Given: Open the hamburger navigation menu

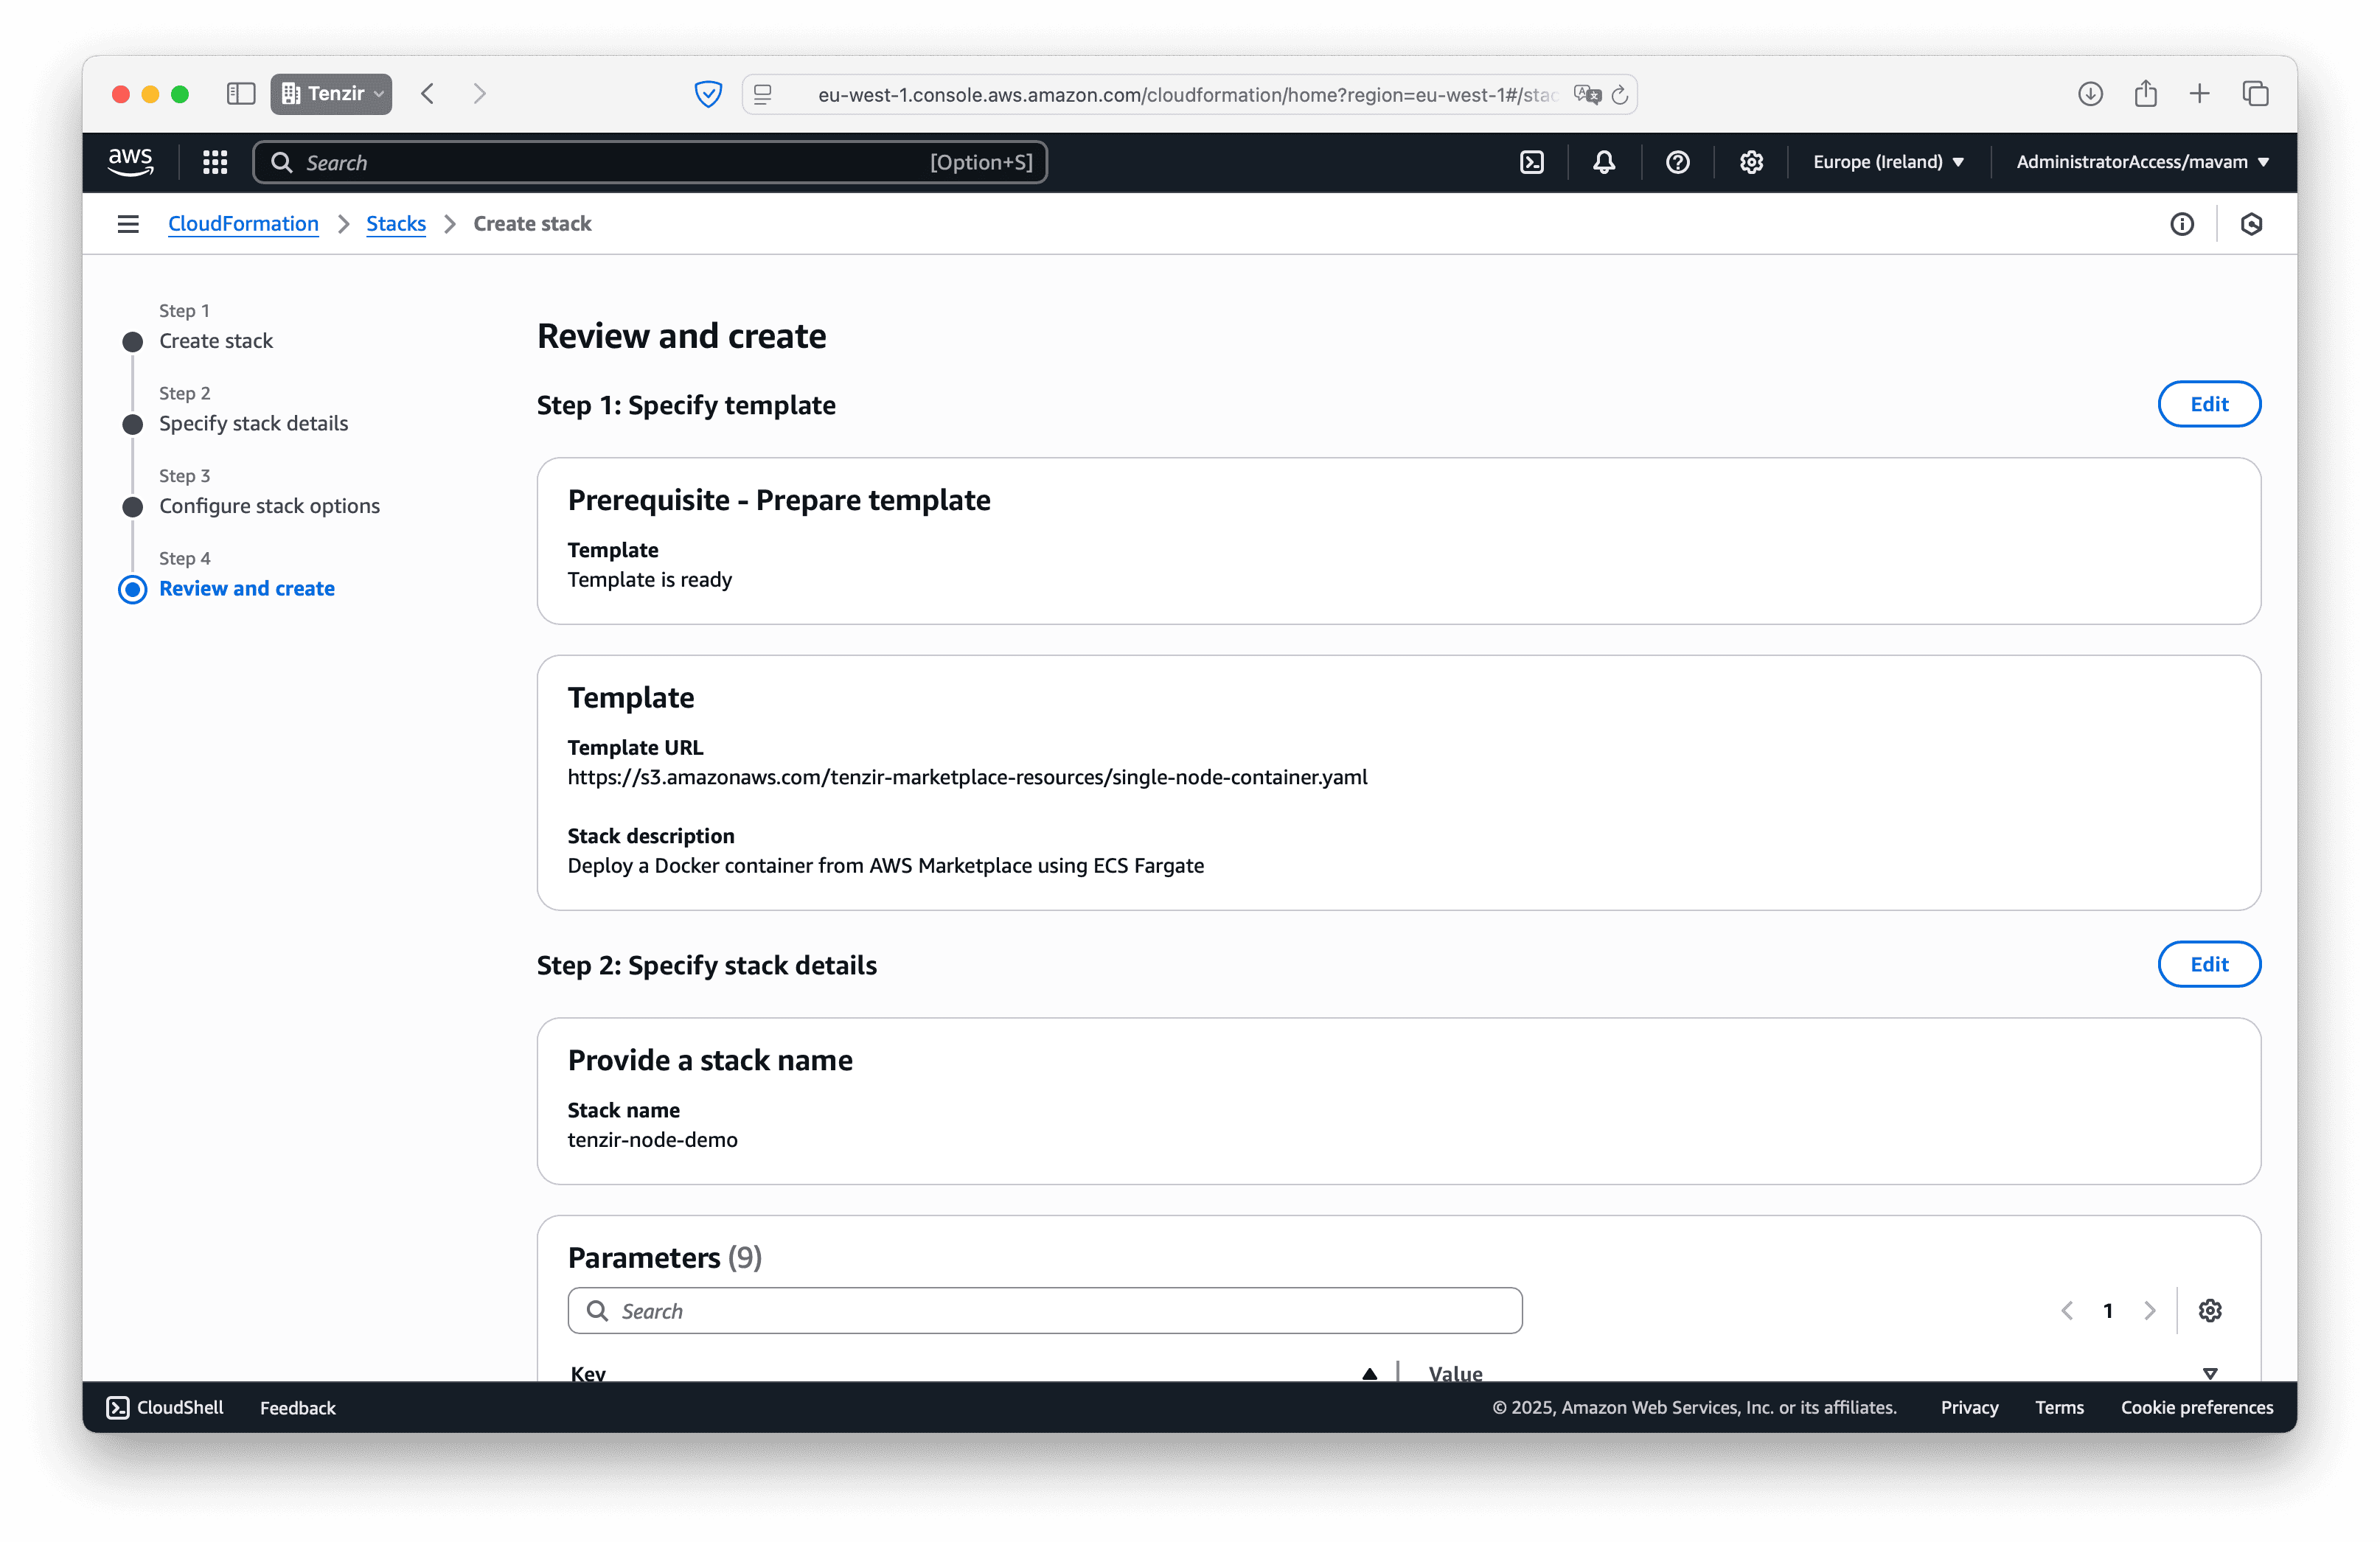Looking at the screenshot, I should click(128, 223).
